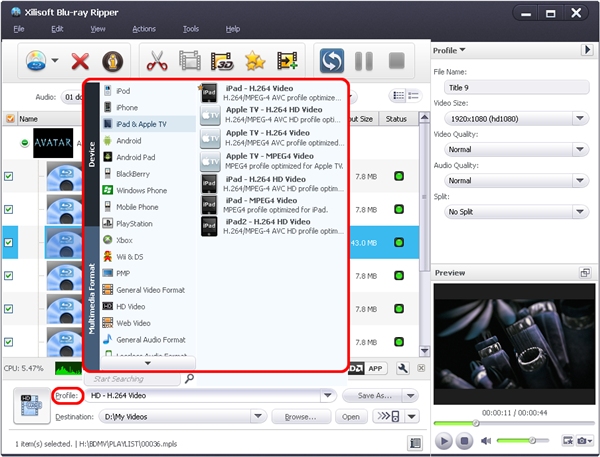Expand the Save As dropdown arrow
This screenshot has width=600, height=457.
(411, 395)
